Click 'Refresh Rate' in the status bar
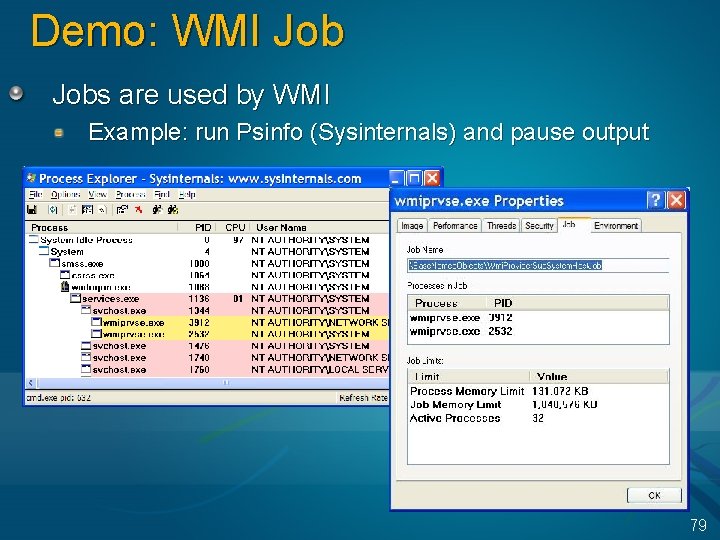This screenshot has height=540, width=720. pyautogui.click(x=364, y=398)
